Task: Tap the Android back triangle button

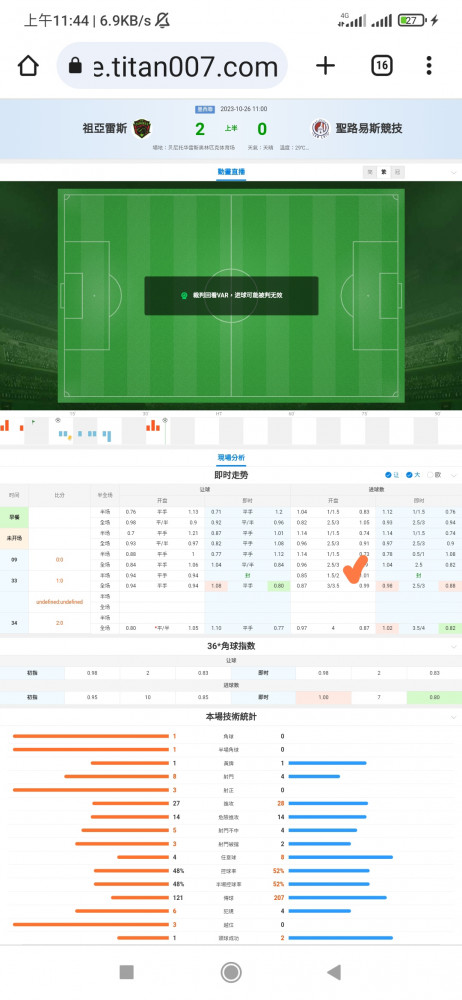Action: click(334, 972)
